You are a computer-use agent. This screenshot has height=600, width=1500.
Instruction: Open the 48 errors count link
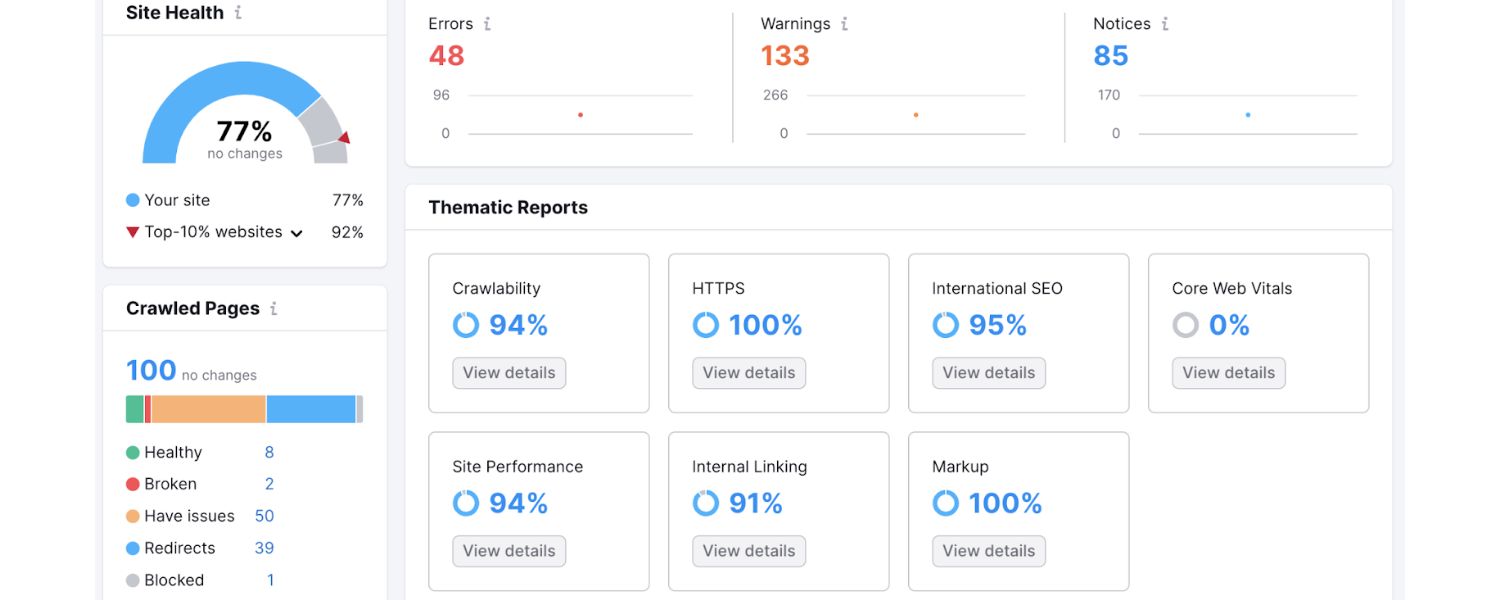pos(446,56)
